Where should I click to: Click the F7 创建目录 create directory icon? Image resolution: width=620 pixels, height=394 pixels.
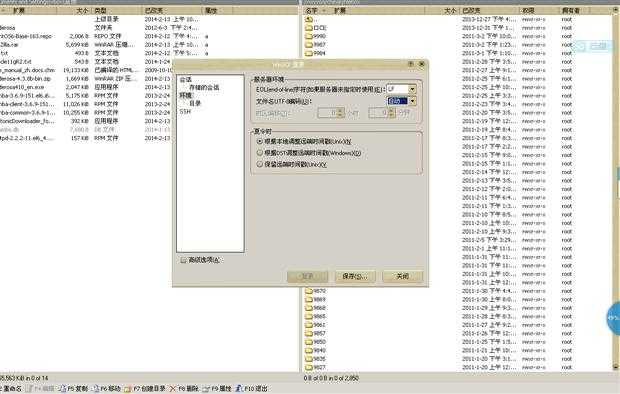pyautogui.click(x=128, y=389)
